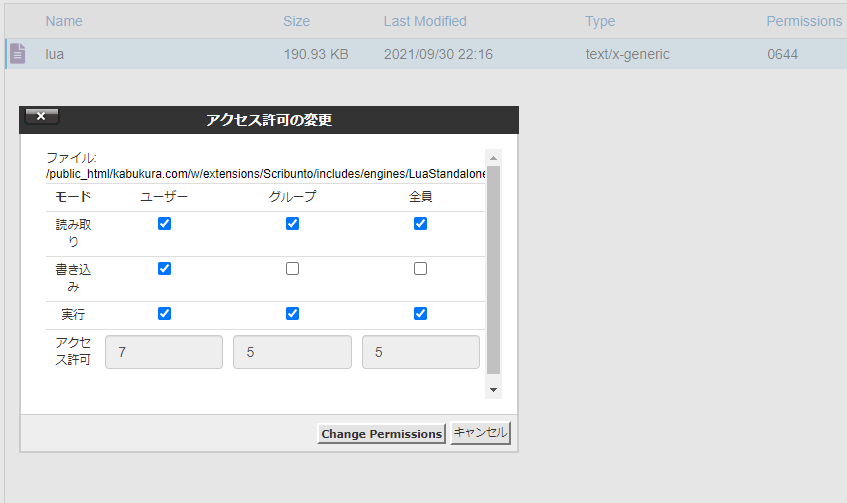Sort files by Last Modified column
847x503 pixels.
pos(424,21)
